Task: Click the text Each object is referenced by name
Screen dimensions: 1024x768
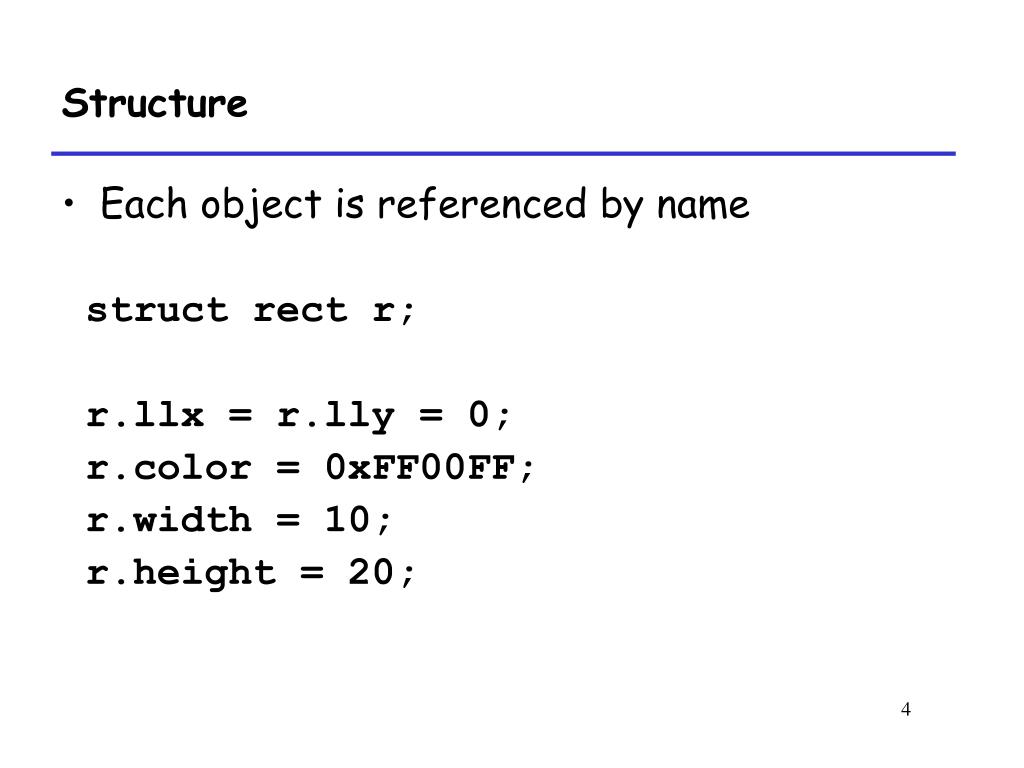Action: [x=424, y=205]
